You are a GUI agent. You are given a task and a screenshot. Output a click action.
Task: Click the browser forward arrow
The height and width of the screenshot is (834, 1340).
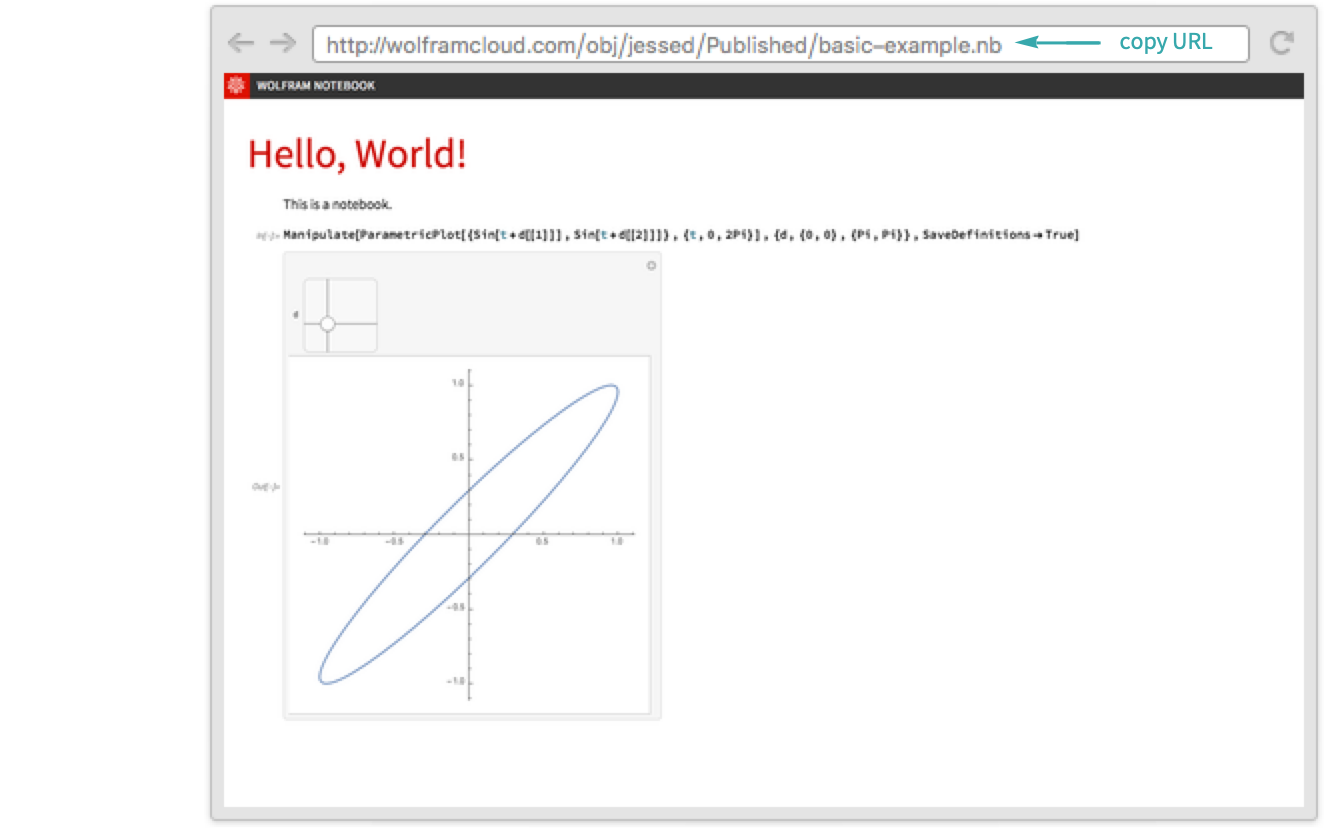283,43
